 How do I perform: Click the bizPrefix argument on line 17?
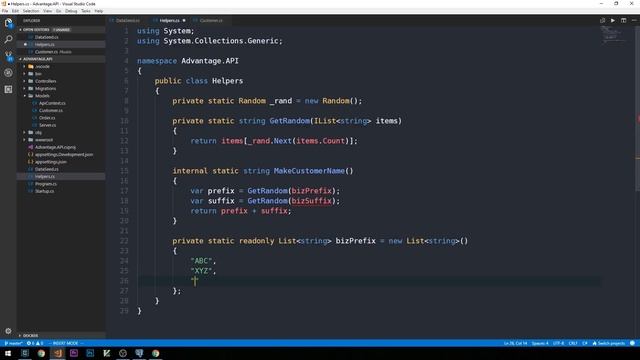311,191
